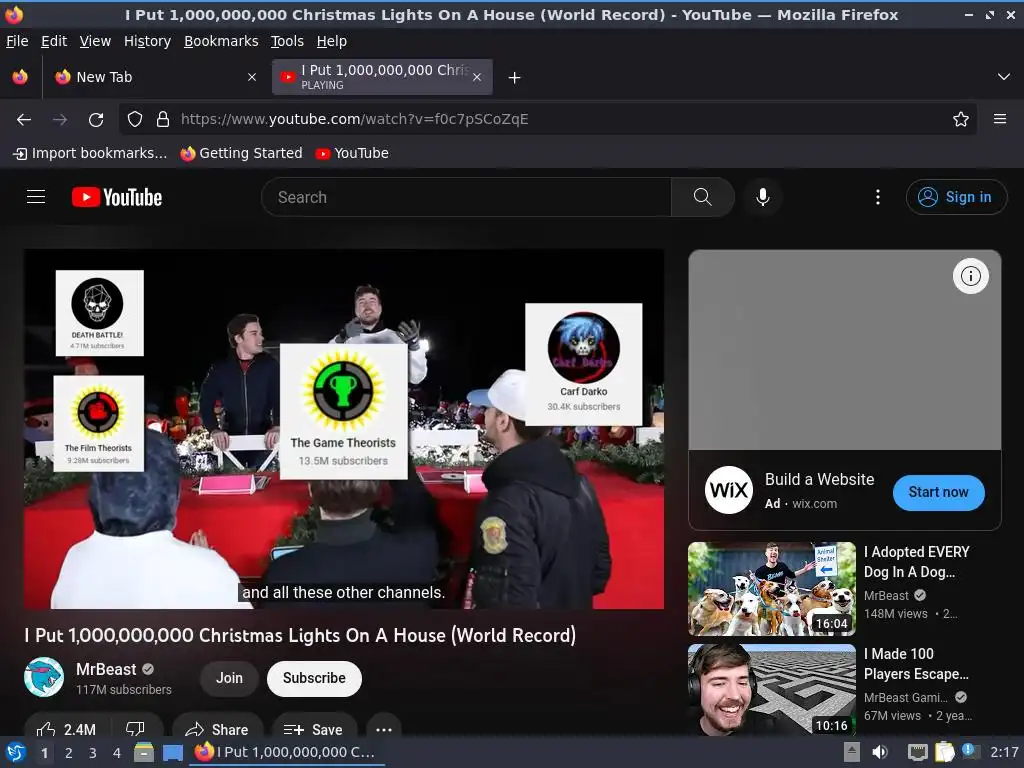Open the start menu launcher icon
The height and width of the screenshot is (768, 1024).
click(16, 752)
